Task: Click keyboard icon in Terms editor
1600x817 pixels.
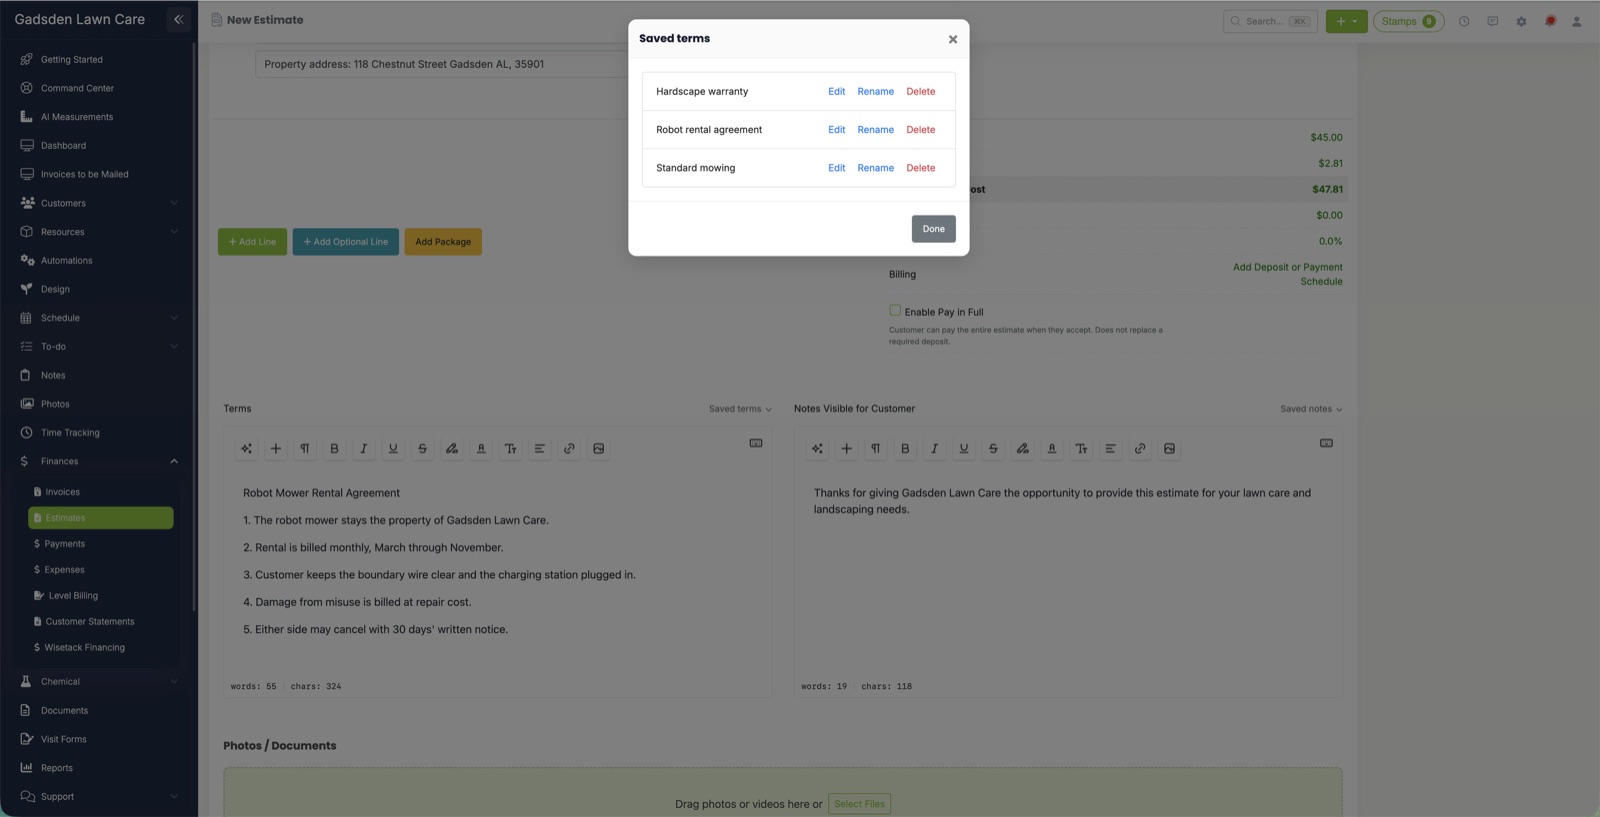Action: [x=756, y=443]
